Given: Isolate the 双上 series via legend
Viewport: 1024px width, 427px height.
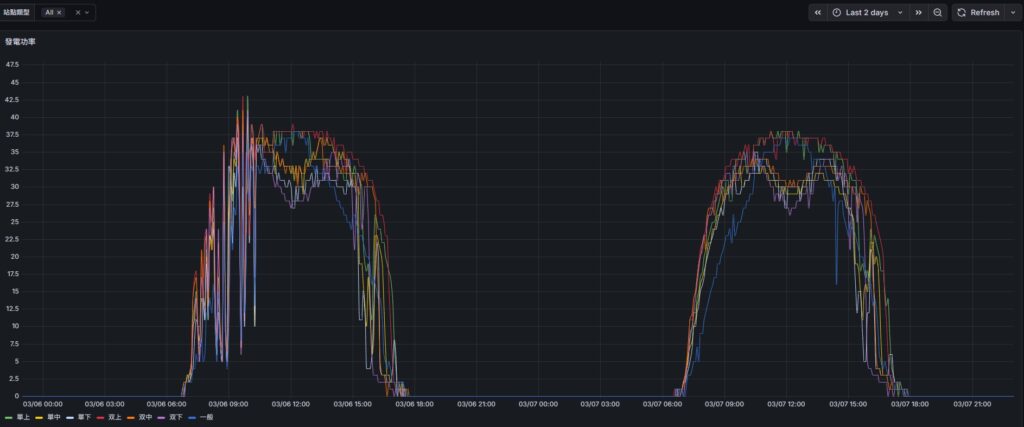Looking at the screenshot, I should coord(114,417).
